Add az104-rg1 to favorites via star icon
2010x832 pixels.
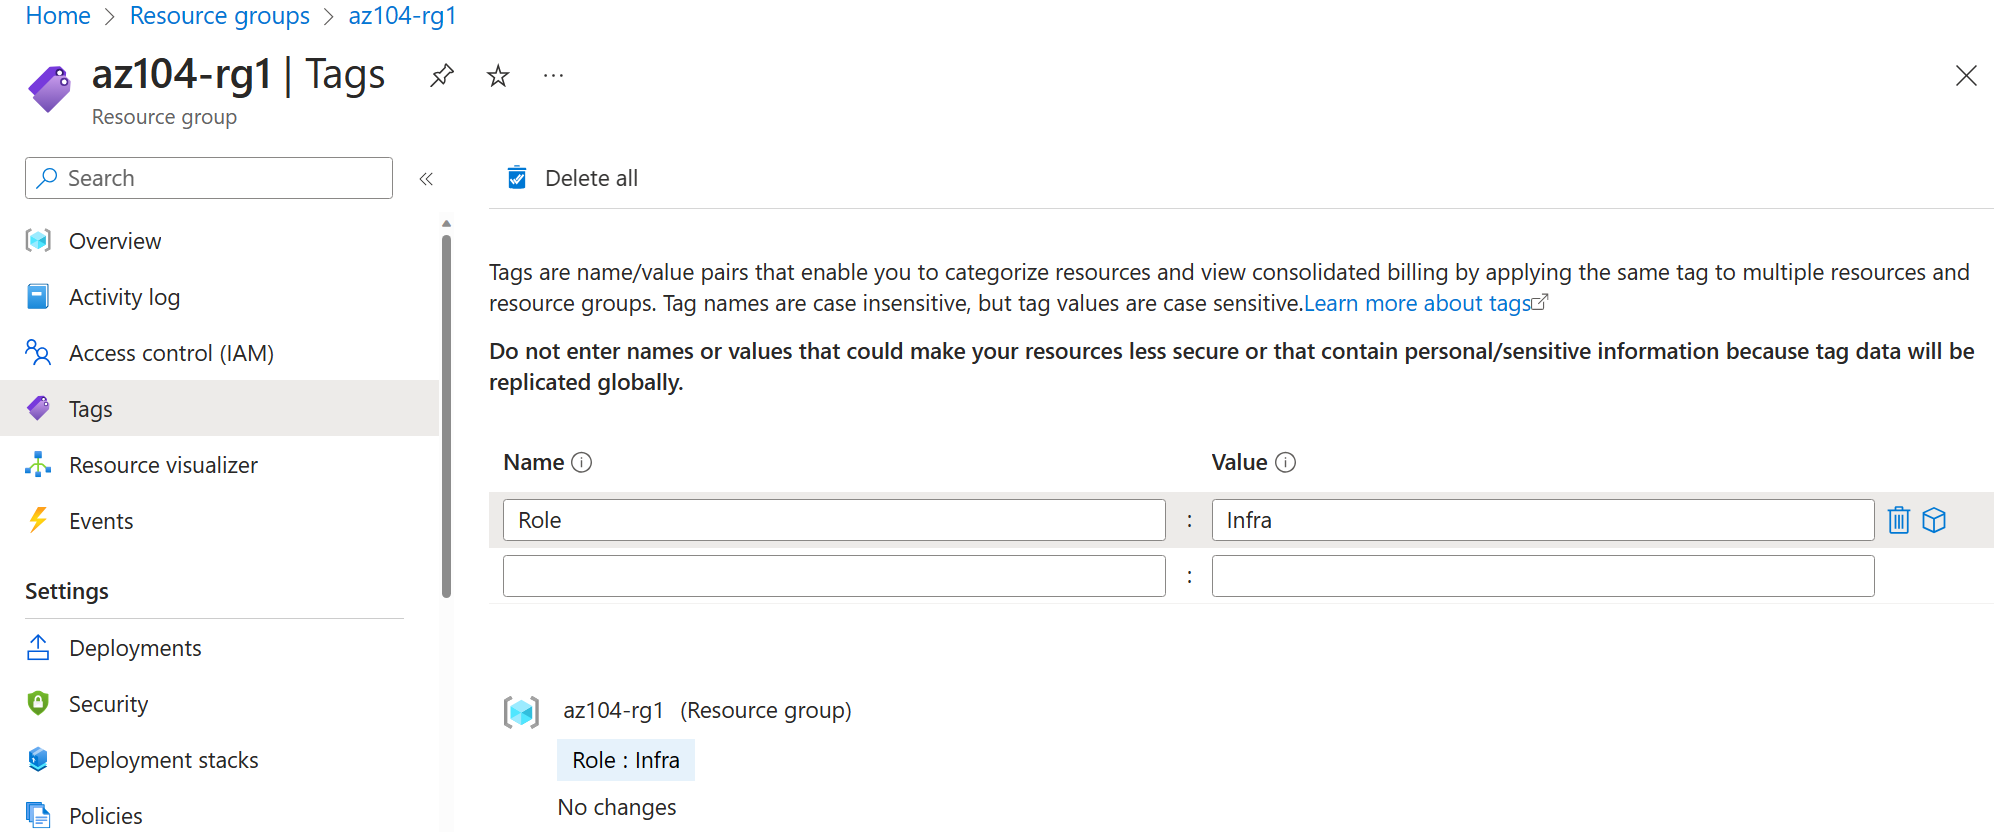pyautogui.click(x=497, y=75)
